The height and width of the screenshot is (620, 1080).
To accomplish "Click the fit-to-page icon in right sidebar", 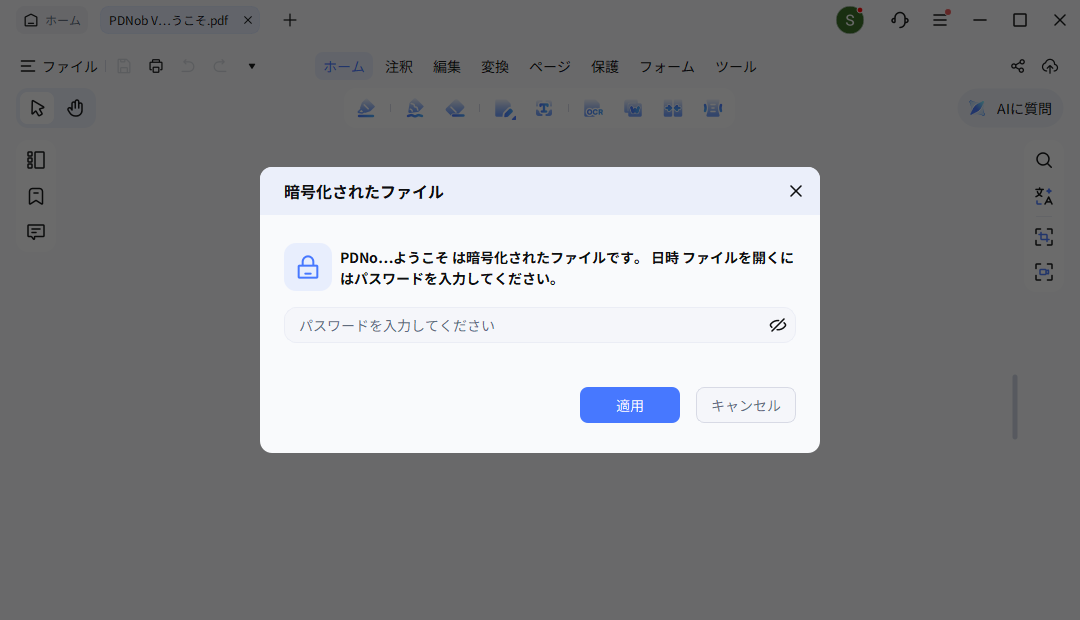I will click(1044, 237).
